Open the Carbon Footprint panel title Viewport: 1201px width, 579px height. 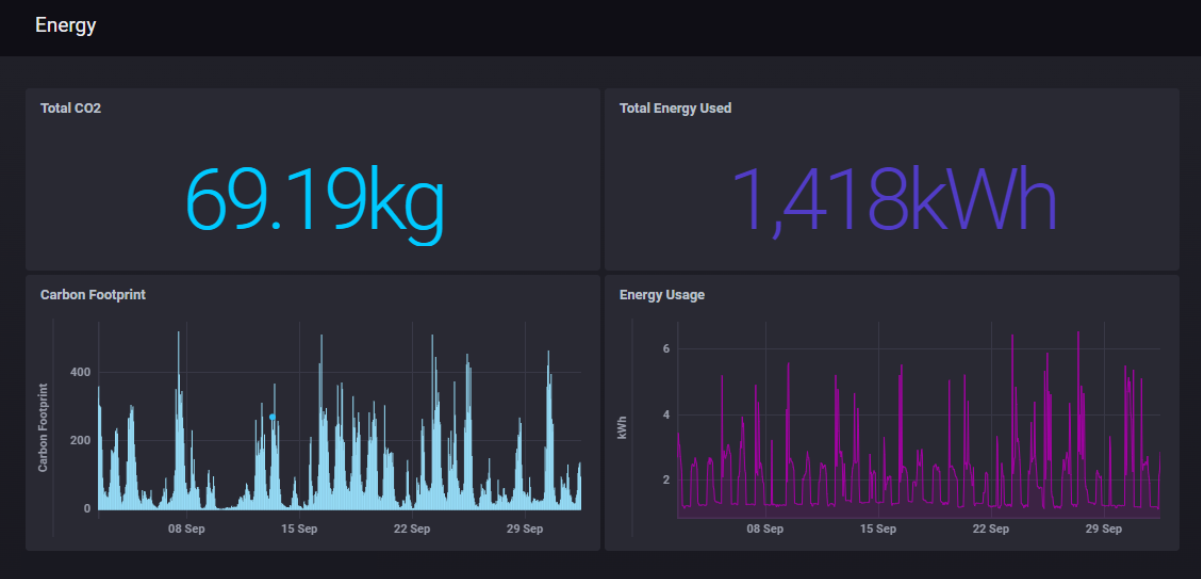tap(93, 295)
